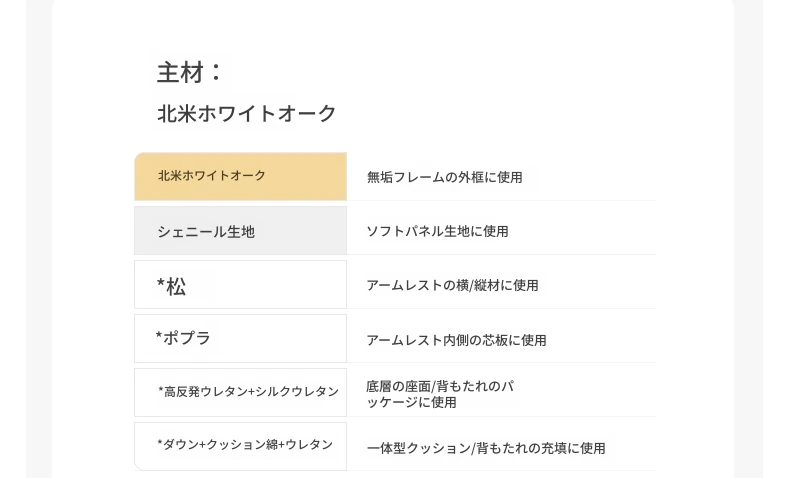Click the アームレストの横/縦材に使用 description
This screenshot has height=478, width=790.
(452, 285)
